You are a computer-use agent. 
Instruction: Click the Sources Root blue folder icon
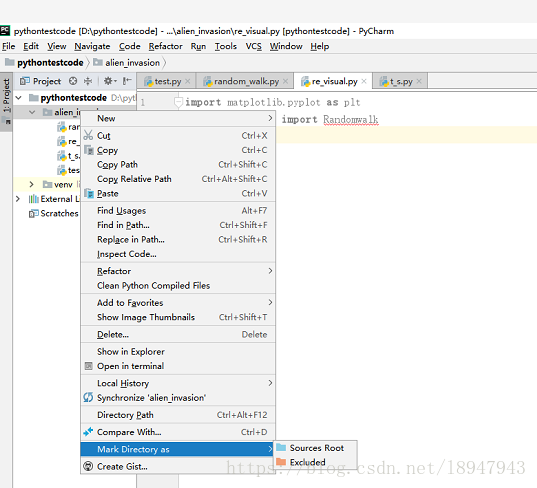(281, 448)
